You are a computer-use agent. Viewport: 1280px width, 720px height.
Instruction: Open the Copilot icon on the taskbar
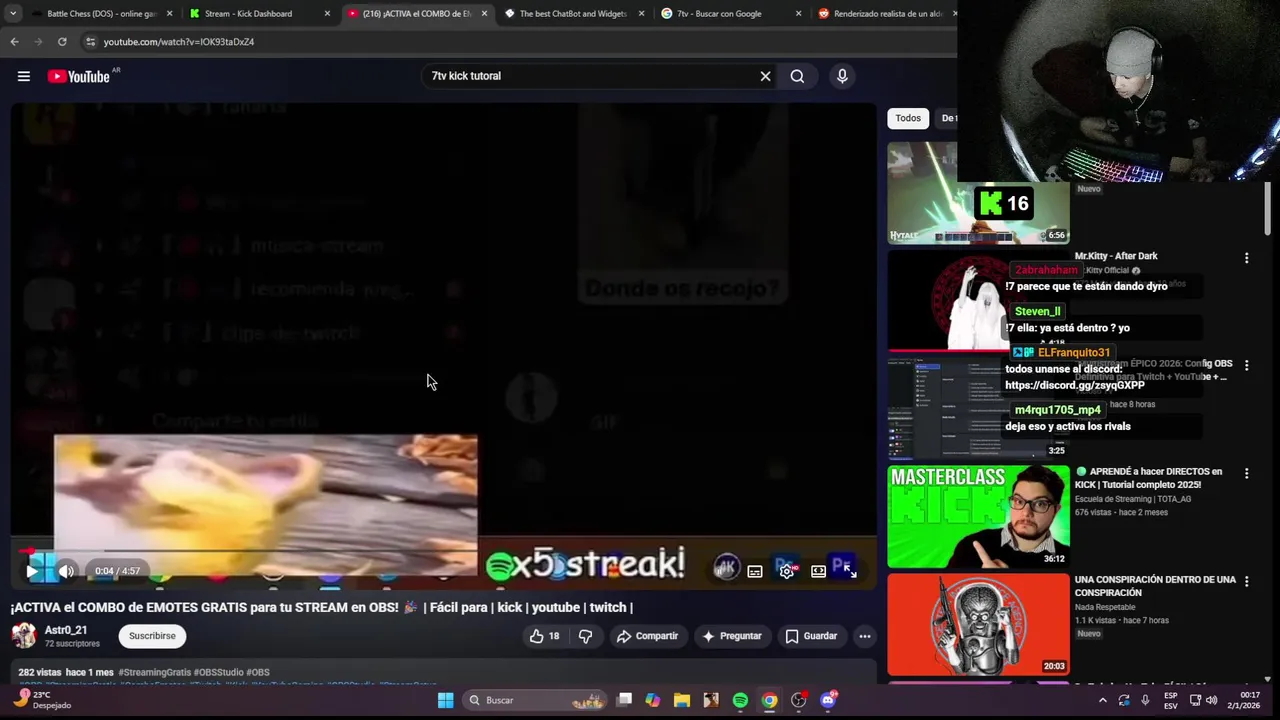(x=653, y=700)
